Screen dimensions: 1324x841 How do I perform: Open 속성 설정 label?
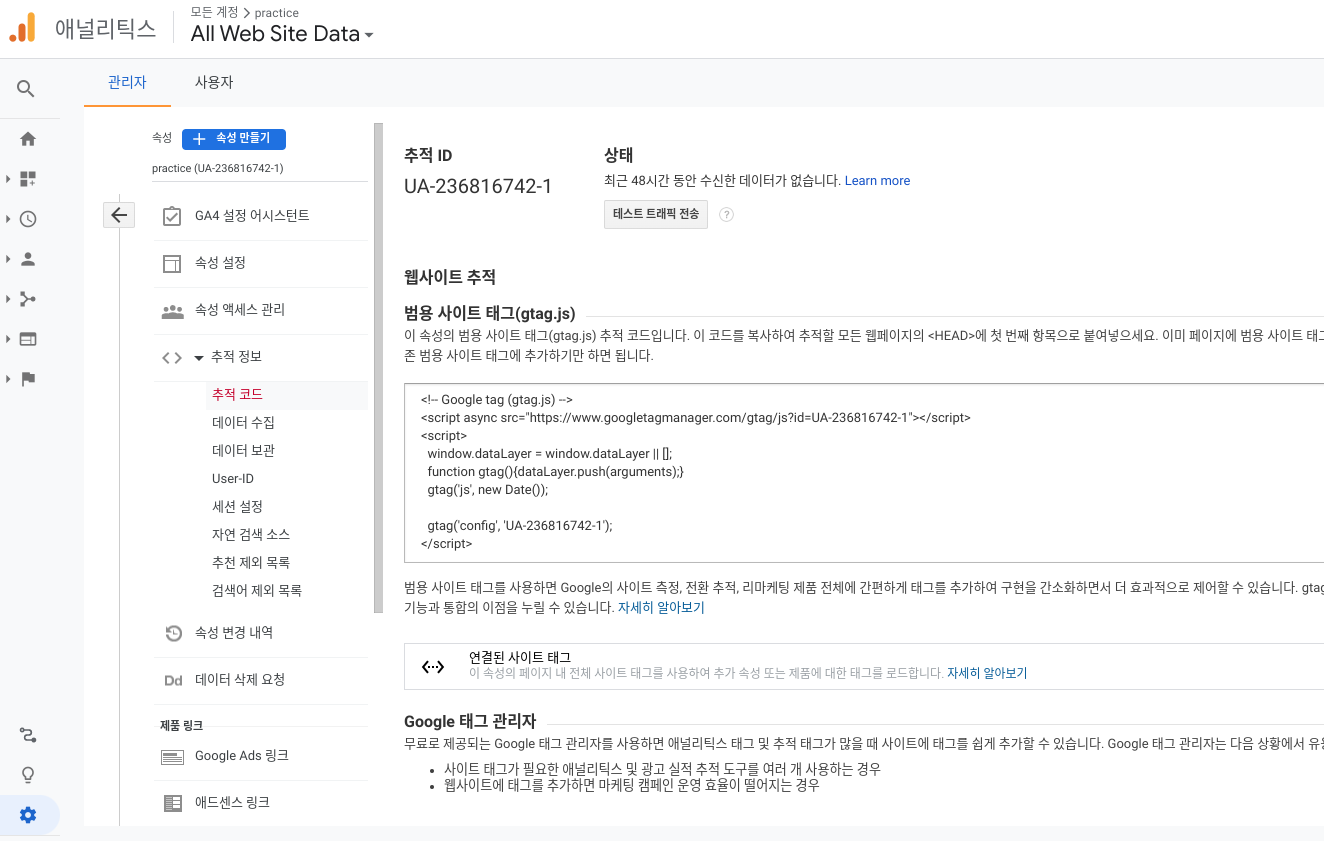(220, 263)
